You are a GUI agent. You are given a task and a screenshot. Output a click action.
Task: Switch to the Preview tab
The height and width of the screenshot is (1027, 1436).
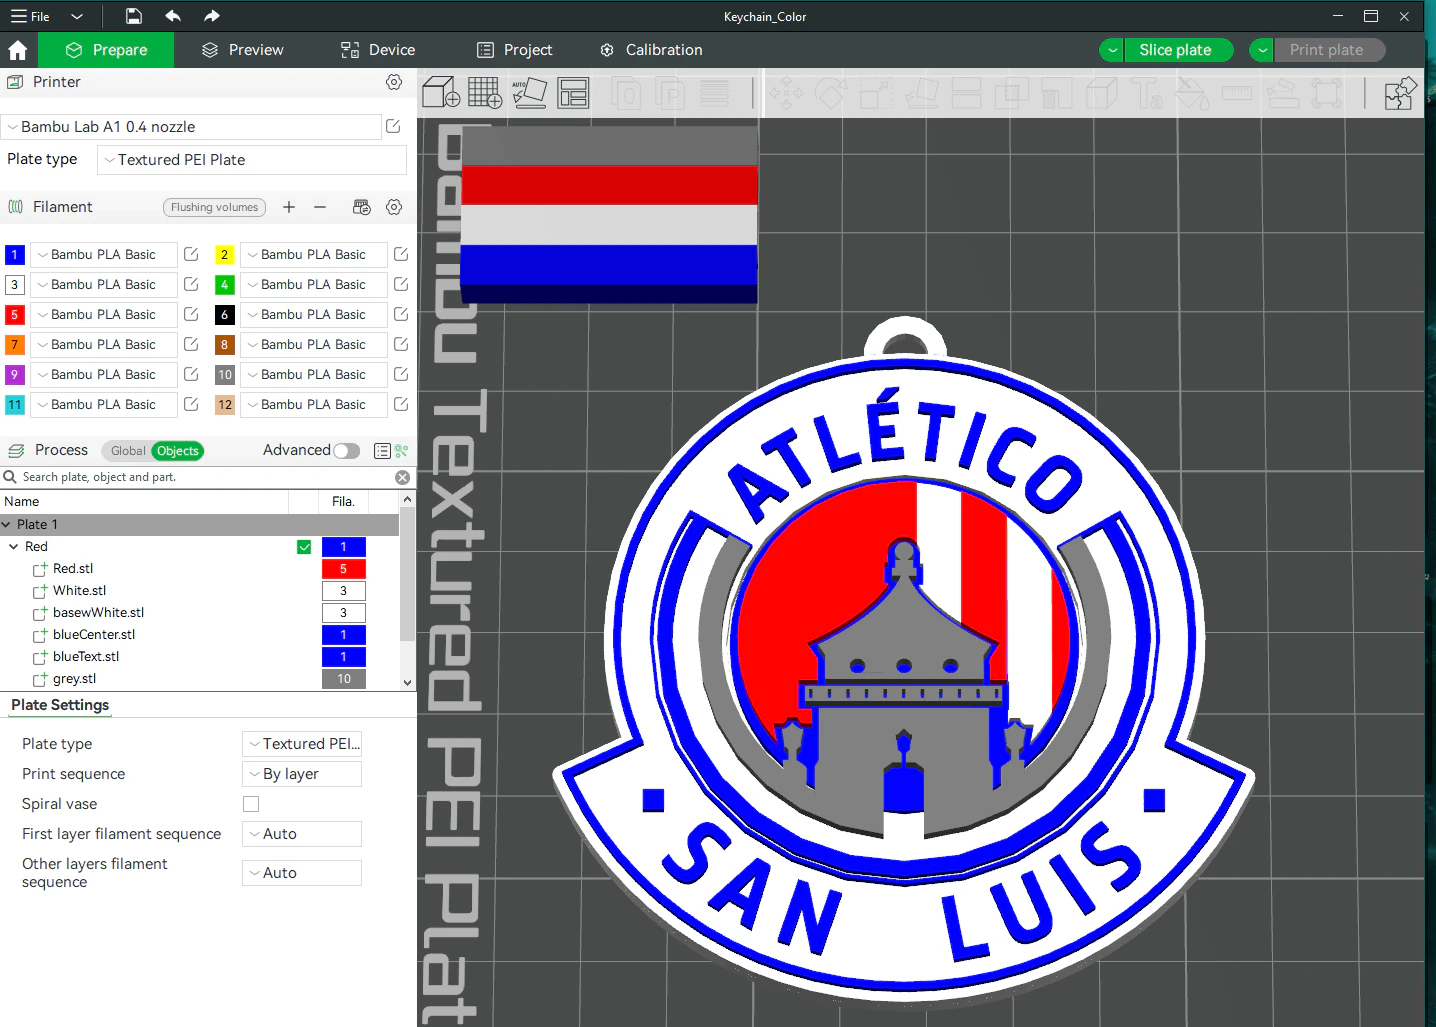pos(242,50)
